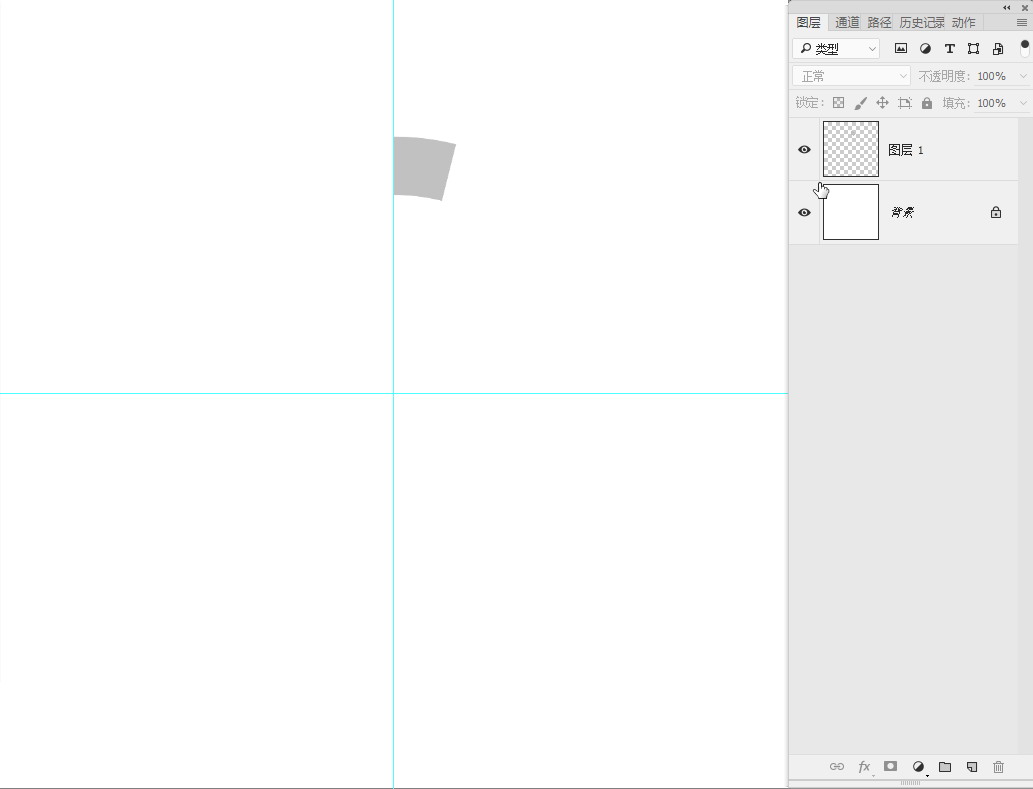This screenshot has height=789, width=1033.
Task: Add layer style fx icon
Action: point(864,767)
